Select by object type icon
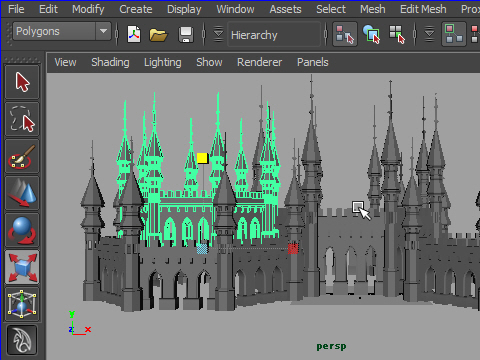The height and width of the screenshot is (360, 480). pyautogui.click(x=371, y=34)
